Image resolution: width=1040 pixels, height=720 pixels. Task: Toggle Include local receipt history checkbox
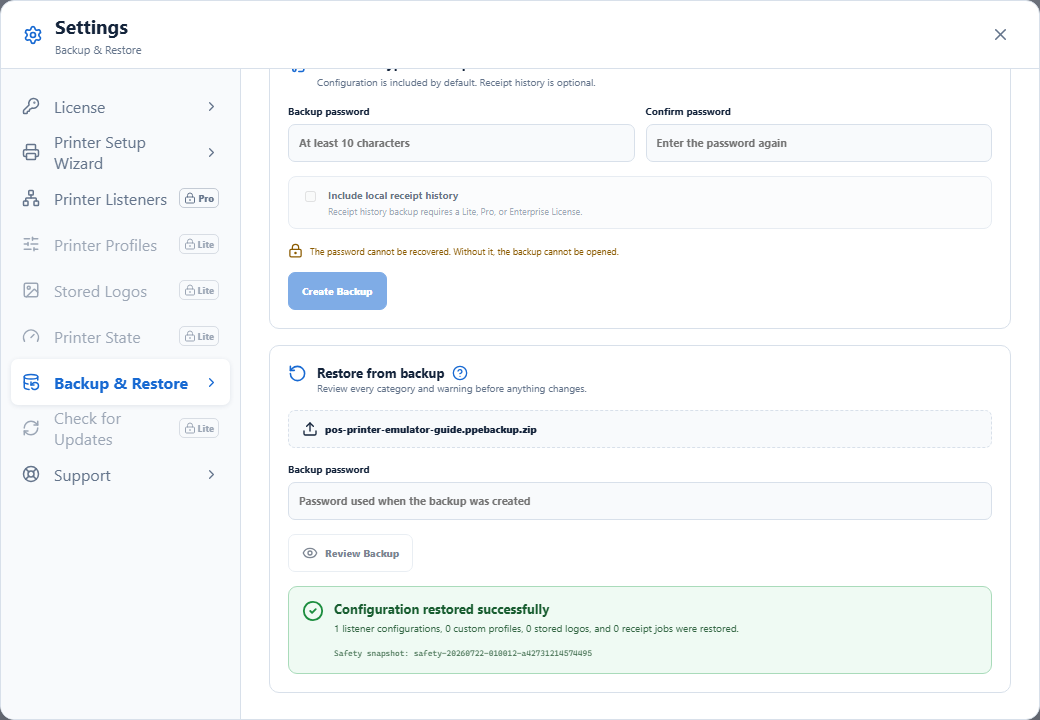pyautogui.click(x=310, y=196)
